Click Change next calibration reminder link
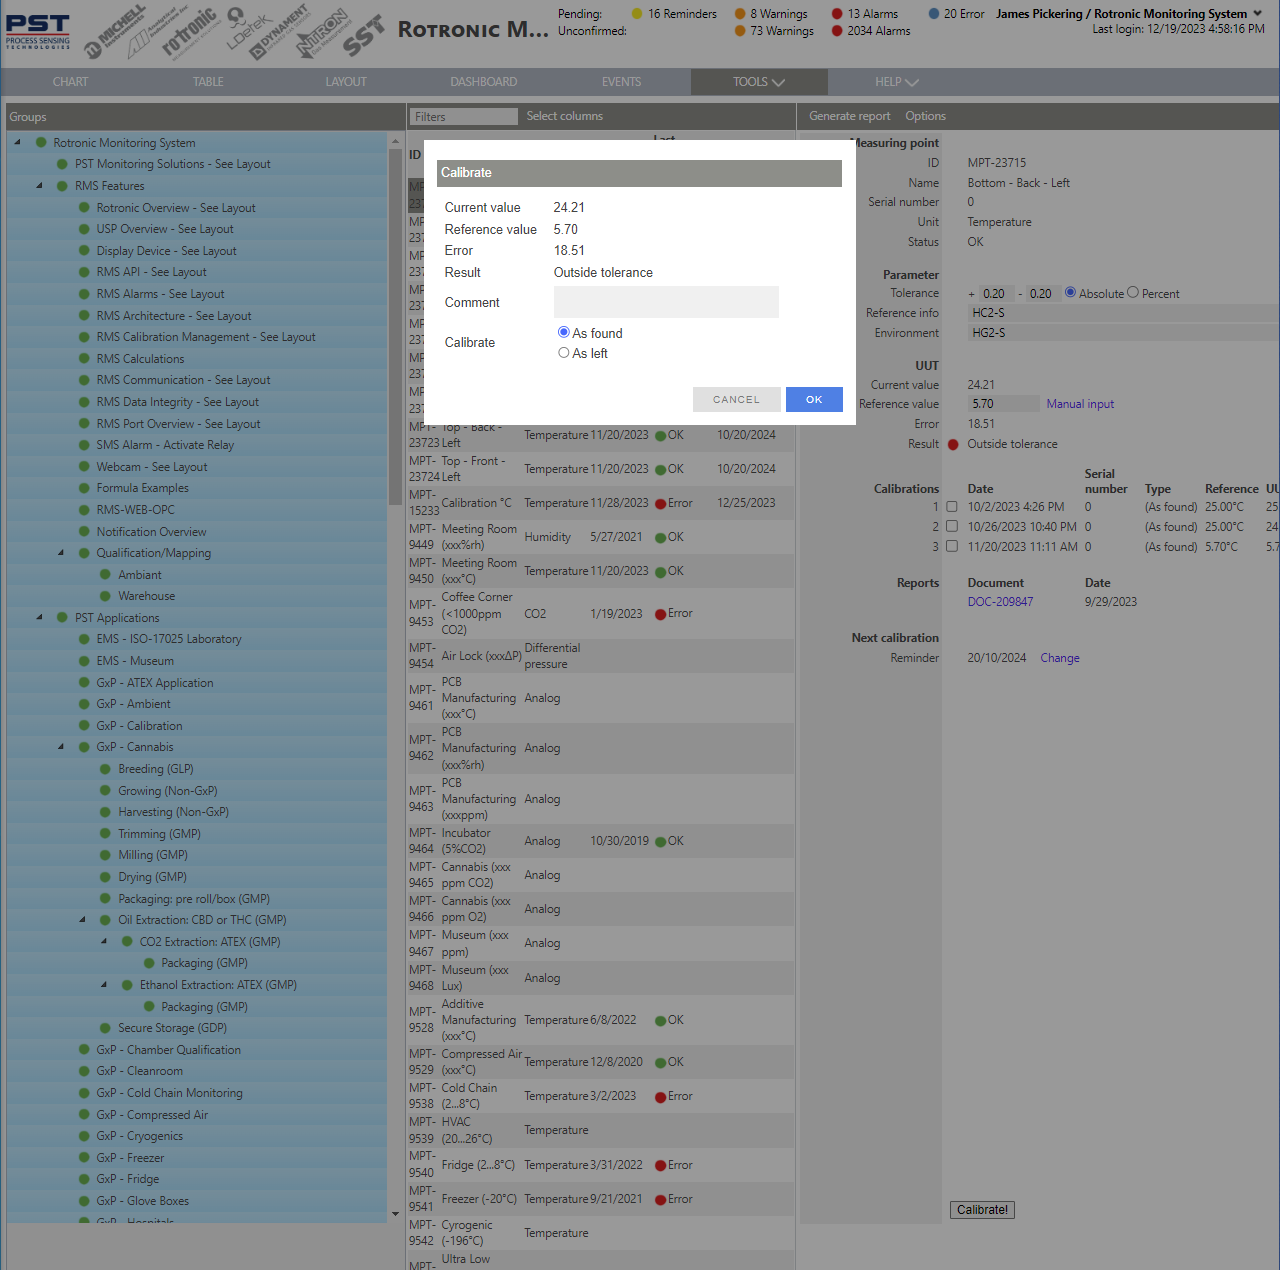The image size is (1280, 1270). click(x=1060, y=658)
